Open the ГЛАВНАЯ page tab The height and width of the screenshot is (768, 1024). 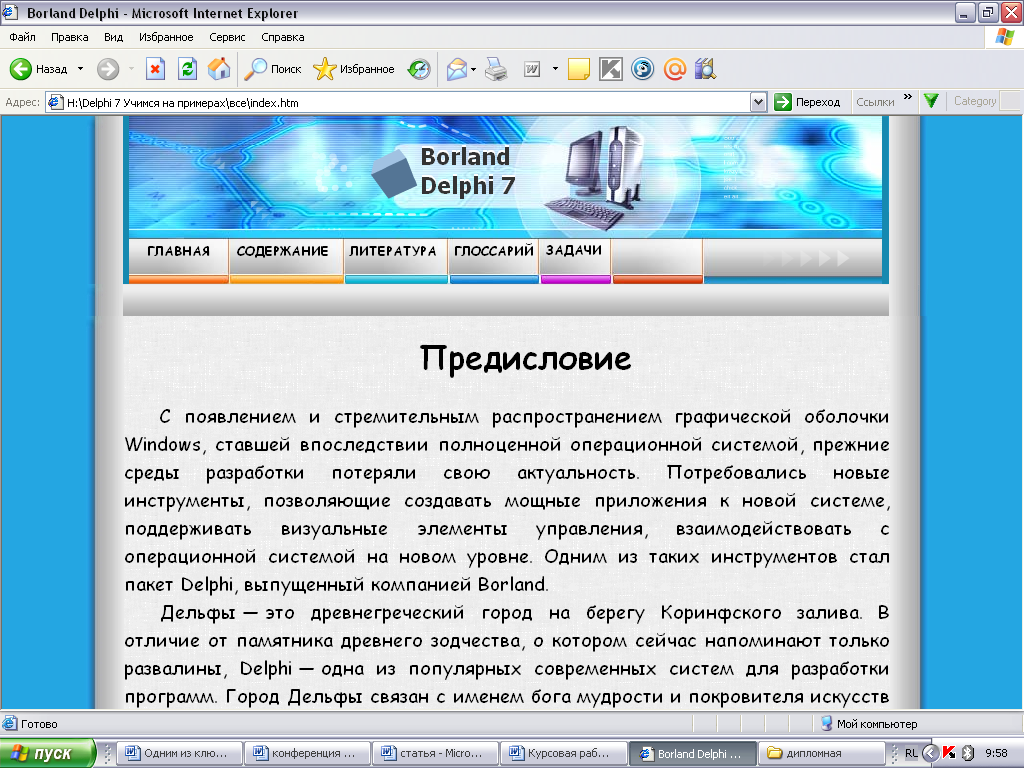point(178,260)
